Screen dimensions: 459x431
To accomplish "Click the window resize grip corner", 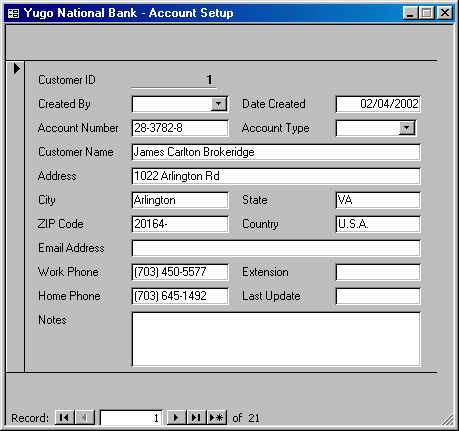I will click(x=447, y=419).
